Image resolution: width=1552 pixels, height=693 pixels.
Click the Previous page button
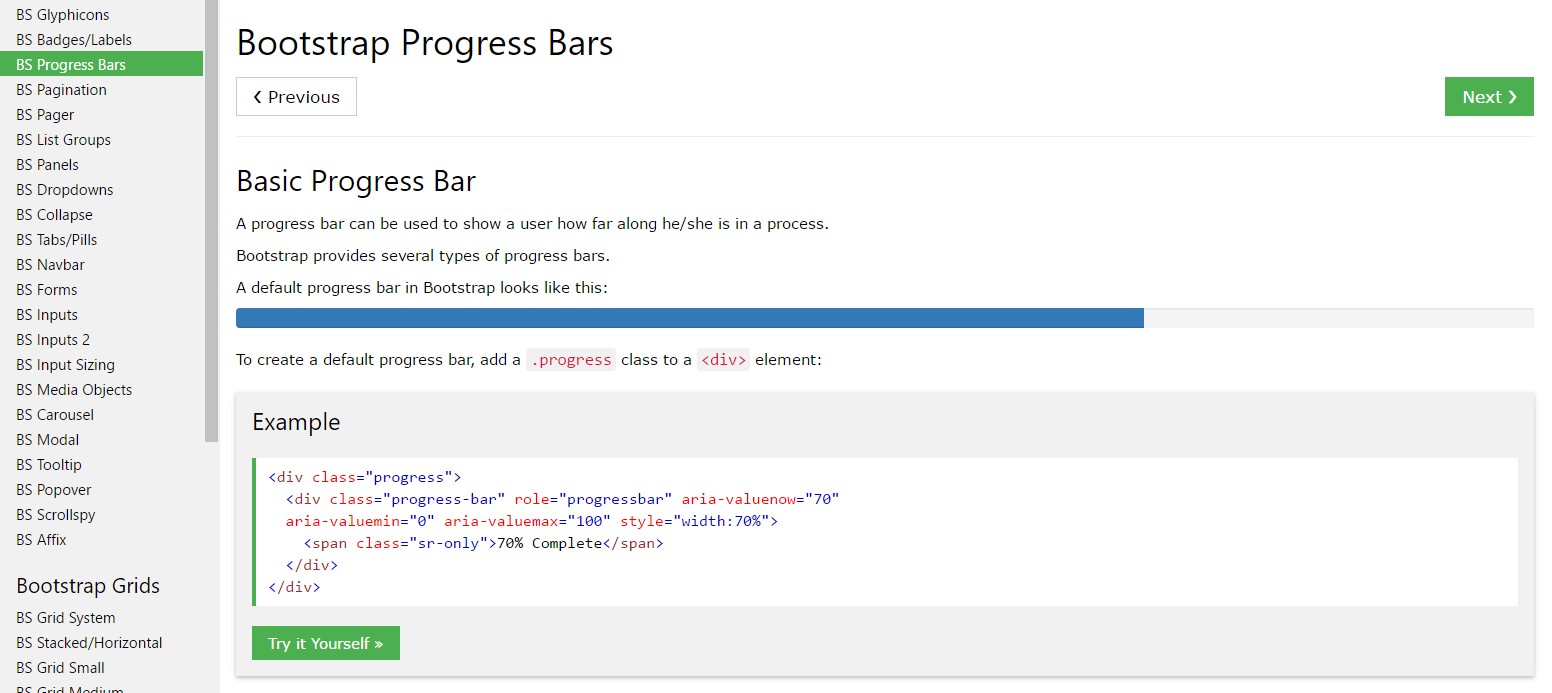coord(296,97)
